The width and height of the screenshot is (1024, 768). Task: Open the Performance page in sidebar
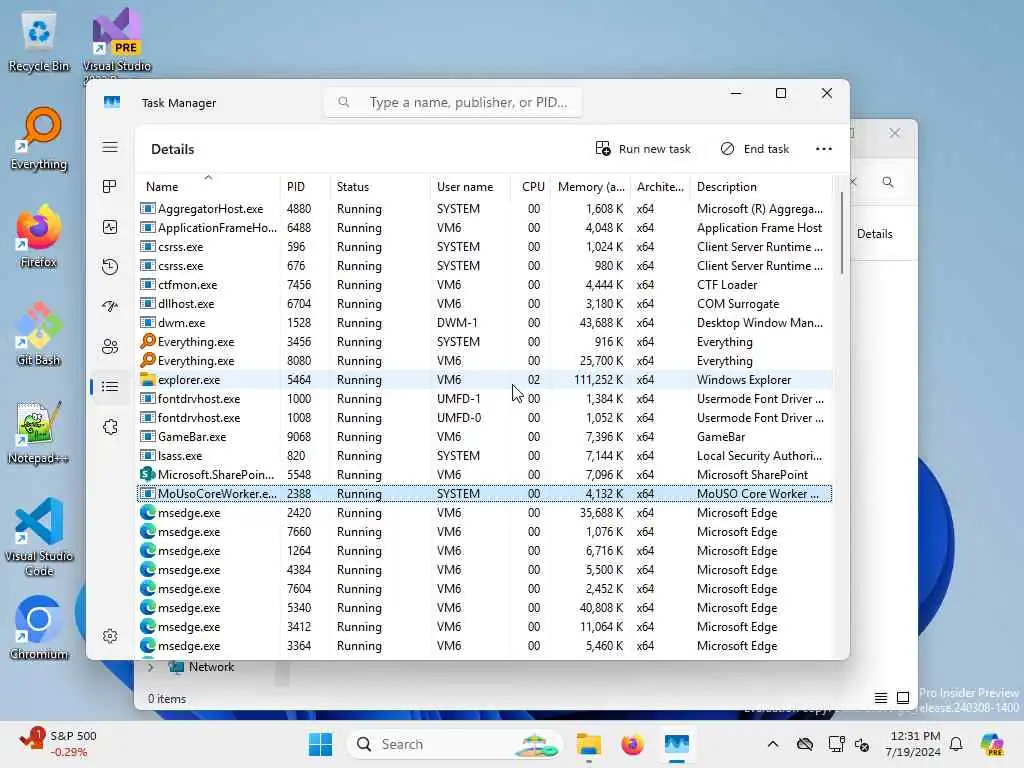[x=110, y=227]
